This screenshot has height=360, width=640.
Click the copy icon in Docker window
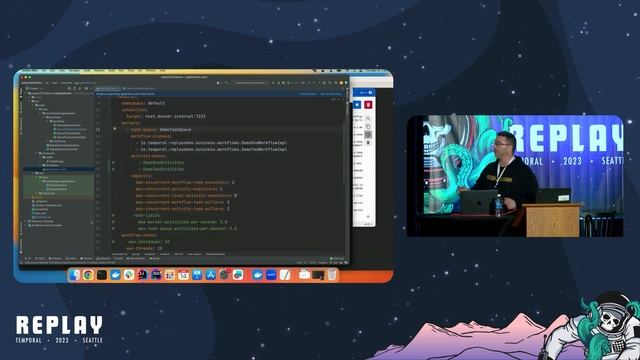pyautogui.click(x=368, y=127)
